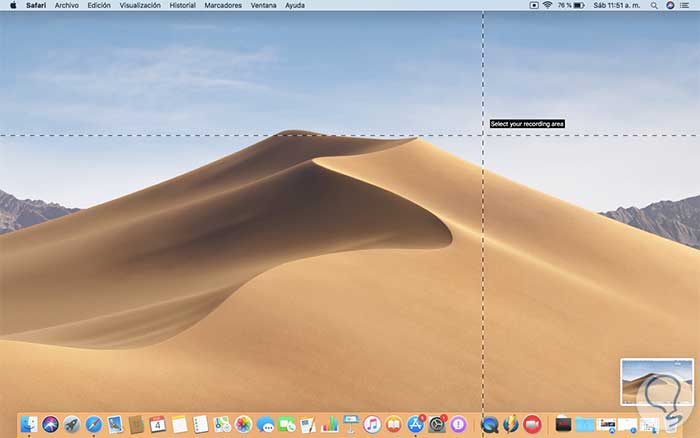Open the blue lightning bolt Dock app
Viewport: 700px width, 438px height.
pyautogui.click(x=511, y=424)
